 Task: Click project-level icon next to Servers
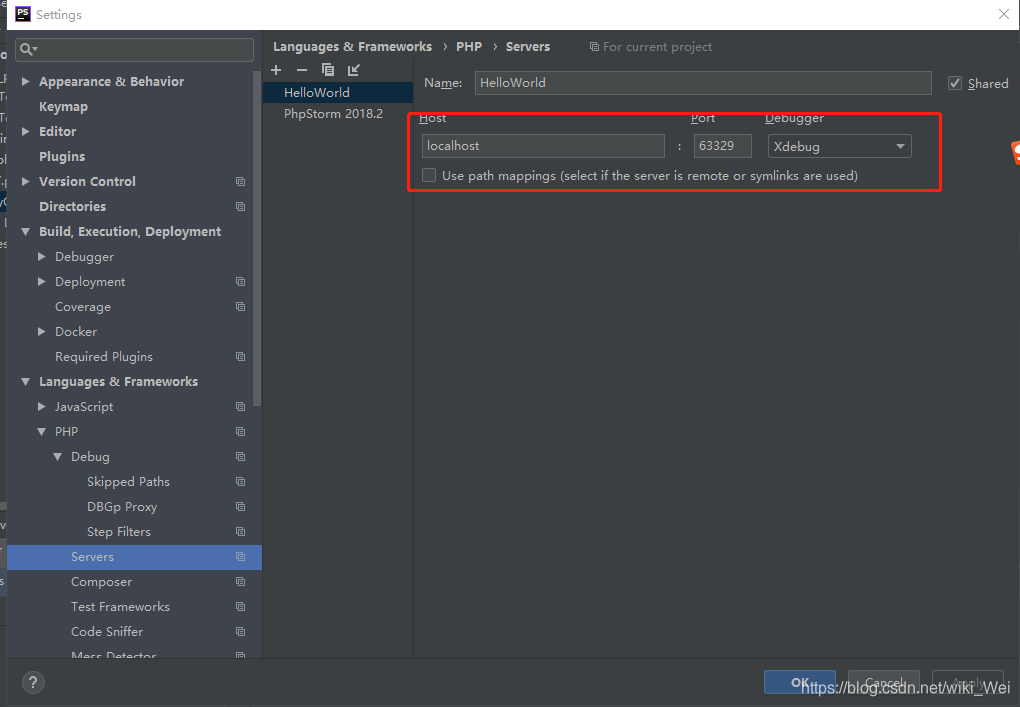241,557
